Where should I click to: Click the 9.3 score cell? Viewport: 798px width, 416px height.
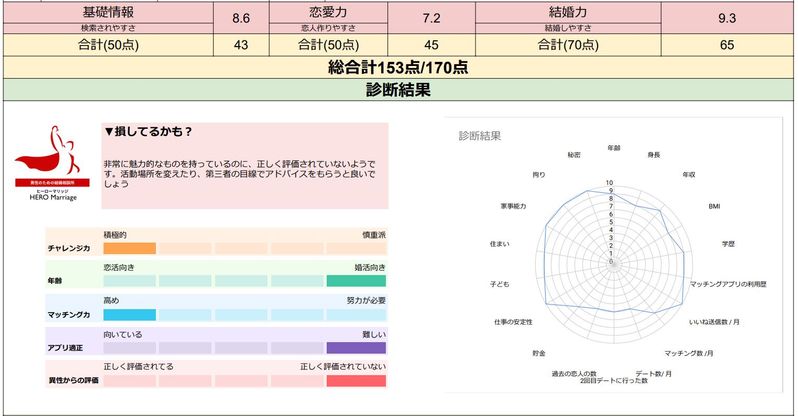[x=727, y=18]
